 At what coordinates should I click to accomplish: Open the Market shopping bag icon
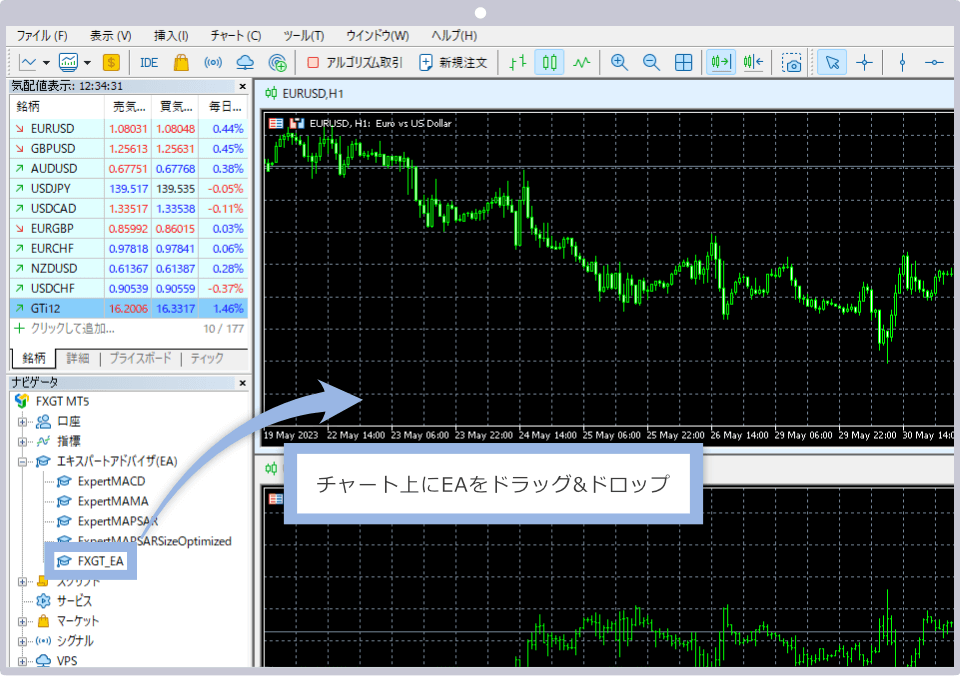point(181,62)
